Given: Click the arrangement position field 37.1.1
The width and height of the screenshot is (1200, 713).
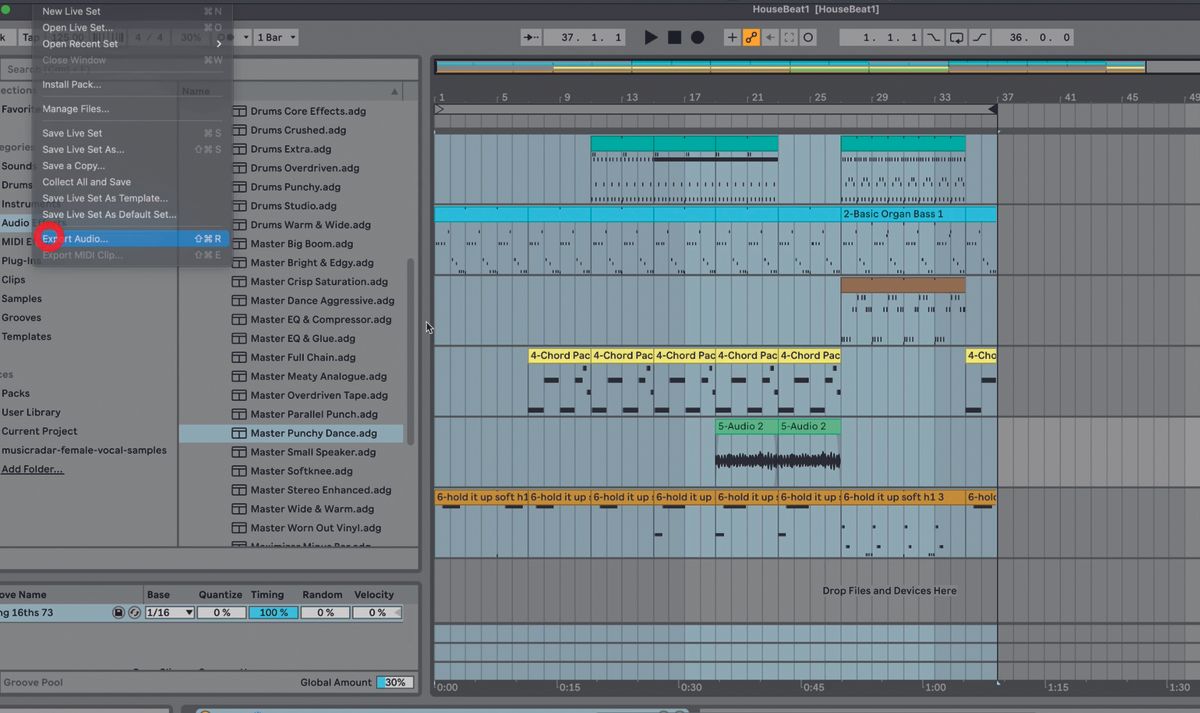Looking at the screenshot, I should (x=586, y=37).
